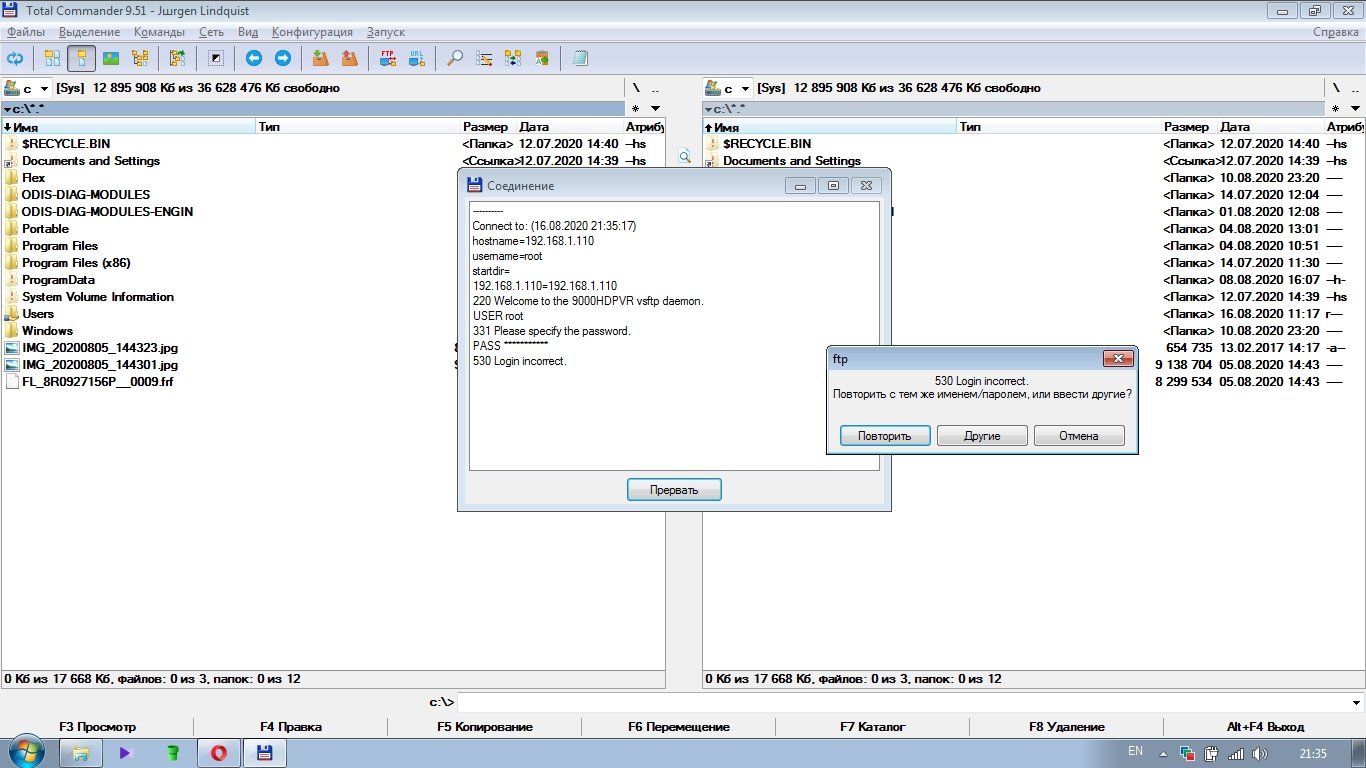This screenshot has height=768, width=1366.
Task: Open Windows Start button
Action: tap(24, 752)
